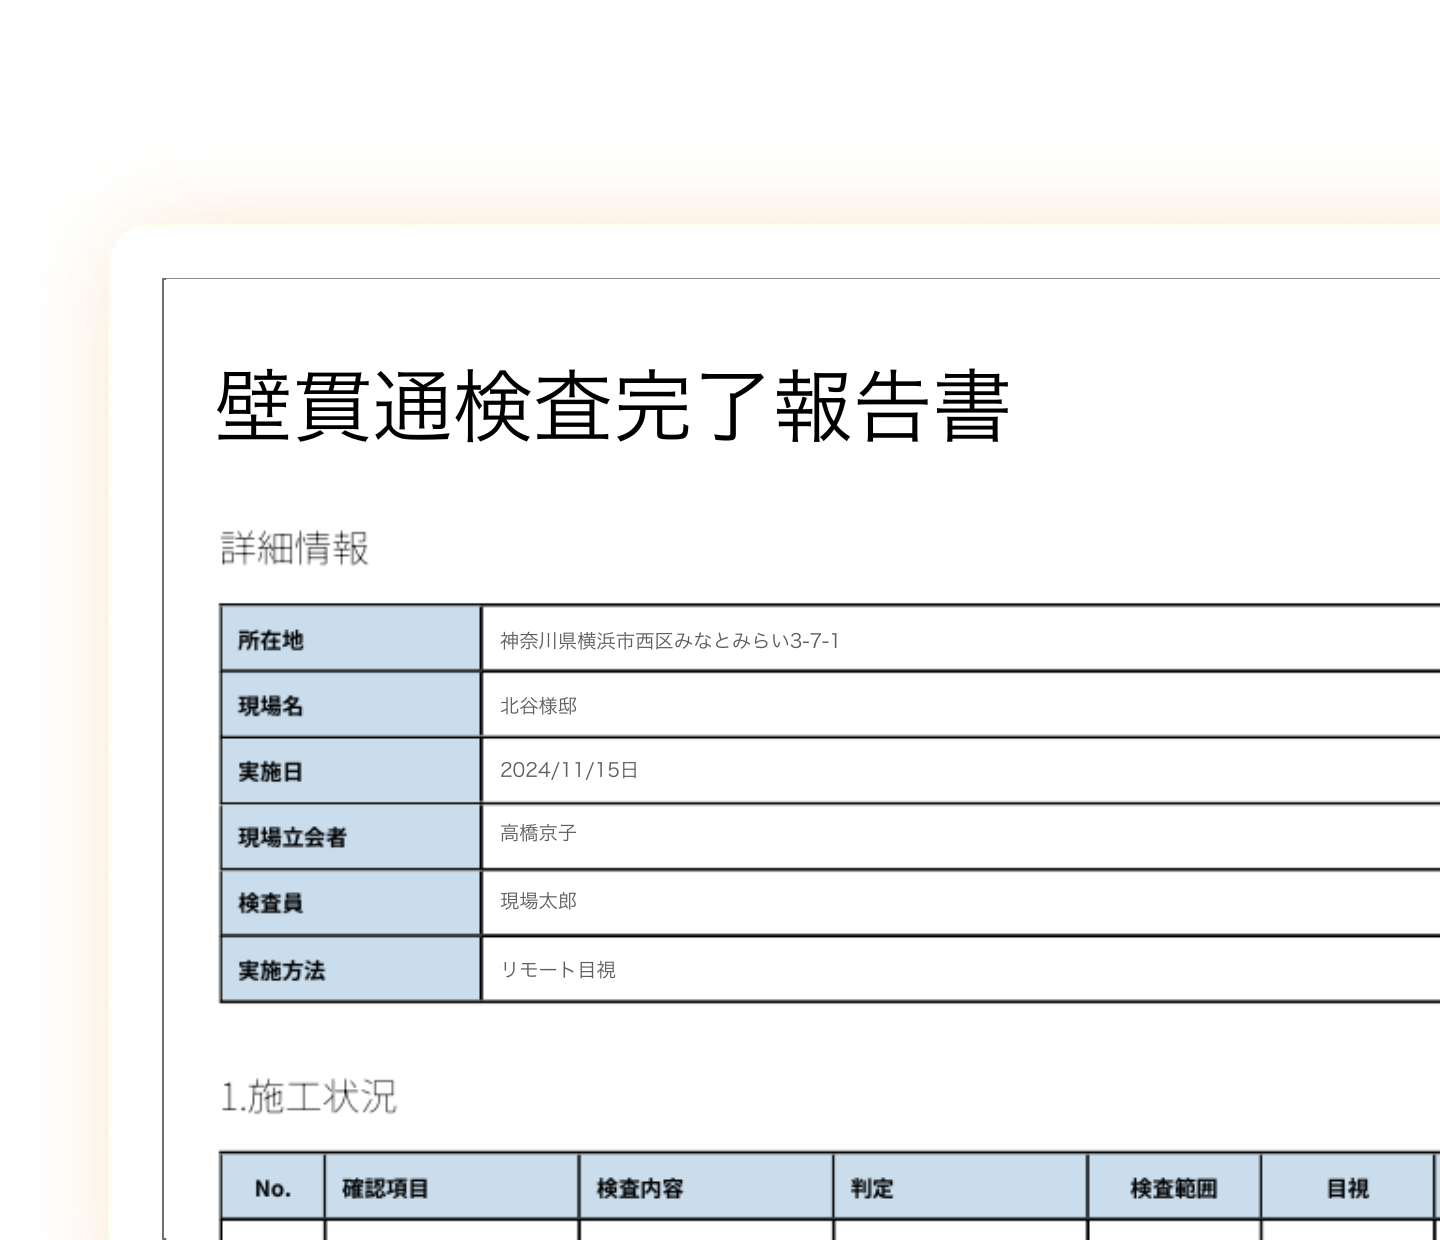Click the 検査範囲 column header
The height and width of the screenshot is (1240, 1440).
tap(1173, 1188)
